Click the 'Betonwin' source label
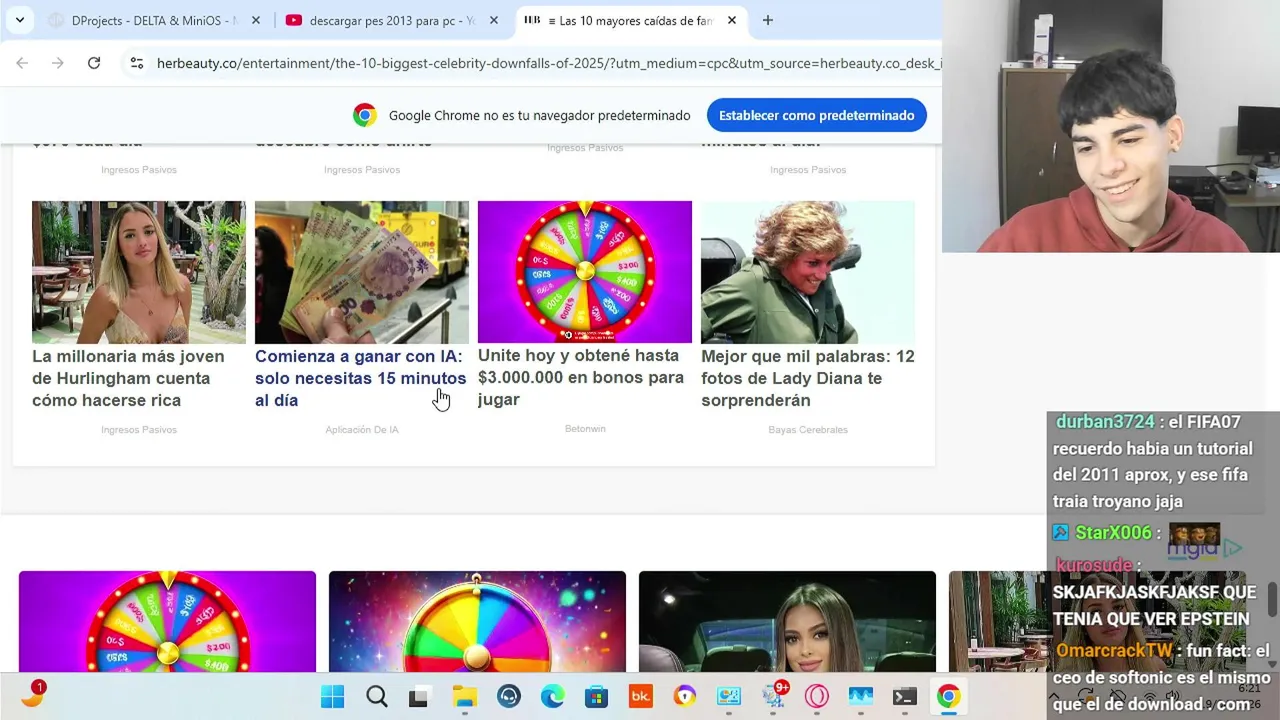The height and width of the screenshot is (720, 1280). click(585, 429)
